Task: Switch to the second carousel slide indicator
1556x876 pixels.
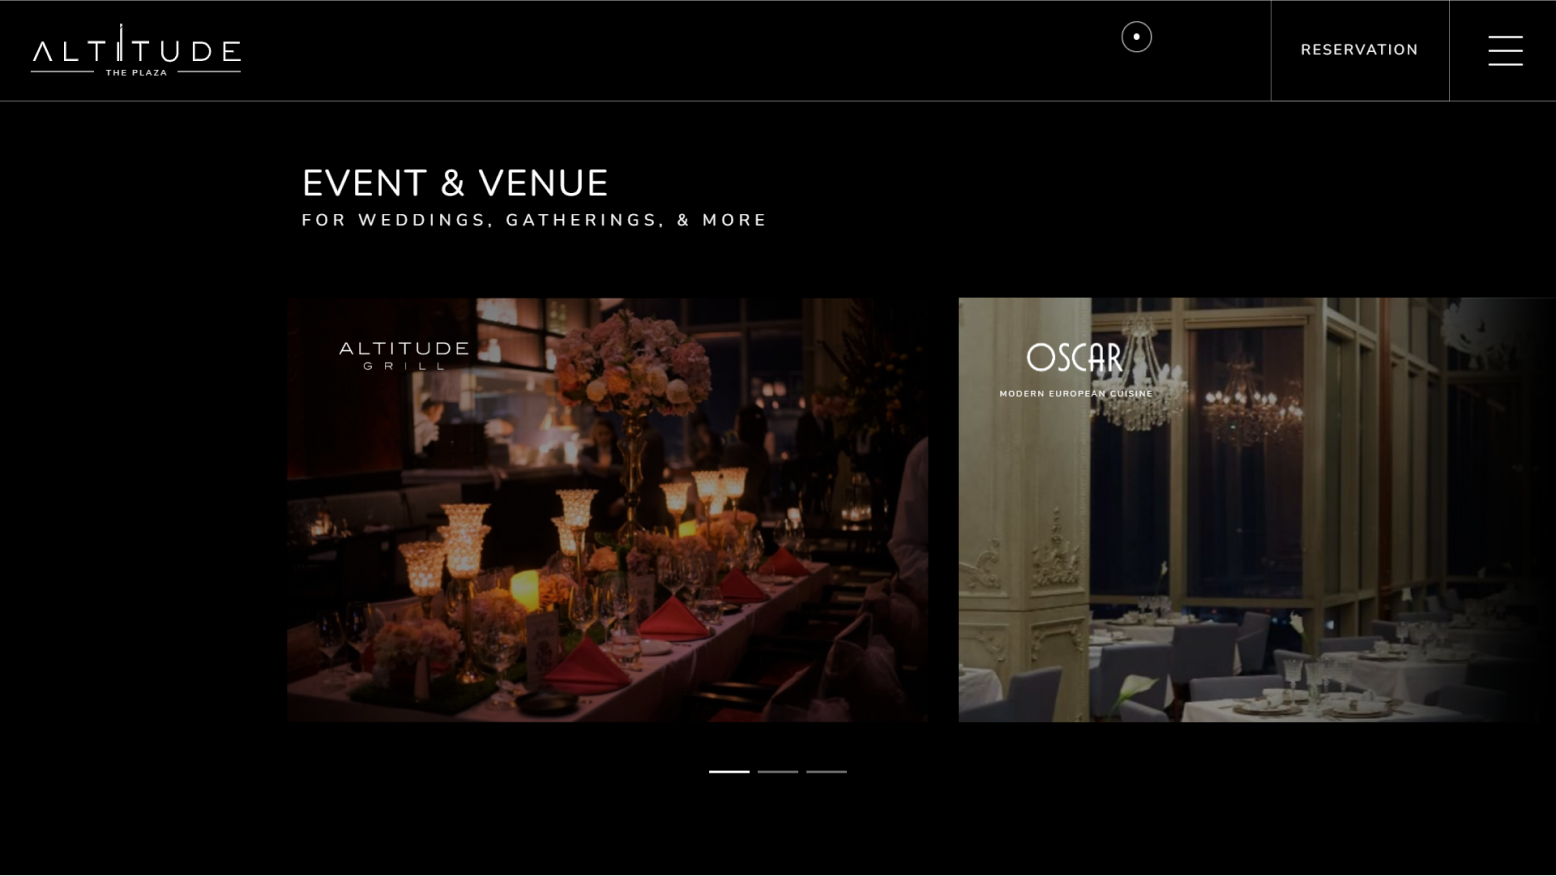Action: click(778, 771)
